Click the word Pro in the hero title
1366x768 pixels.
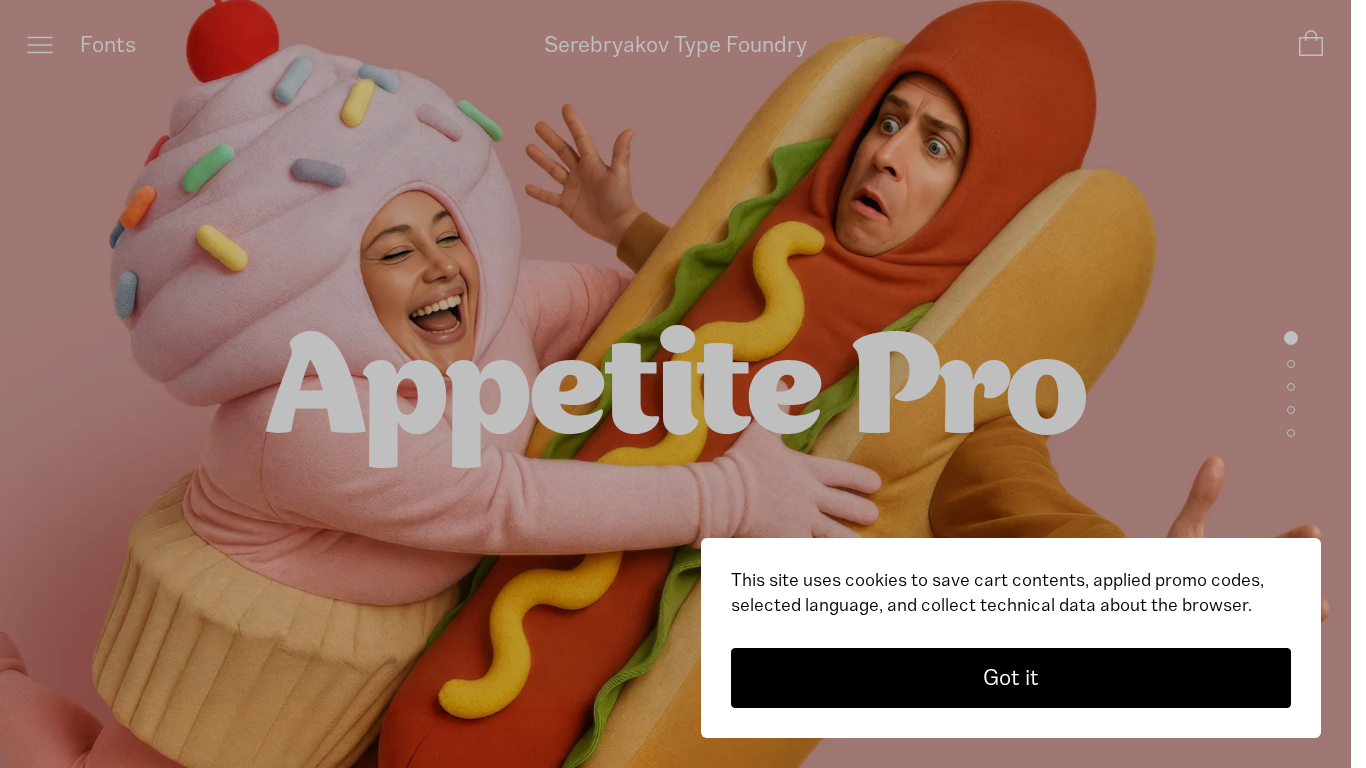point(970,385)
